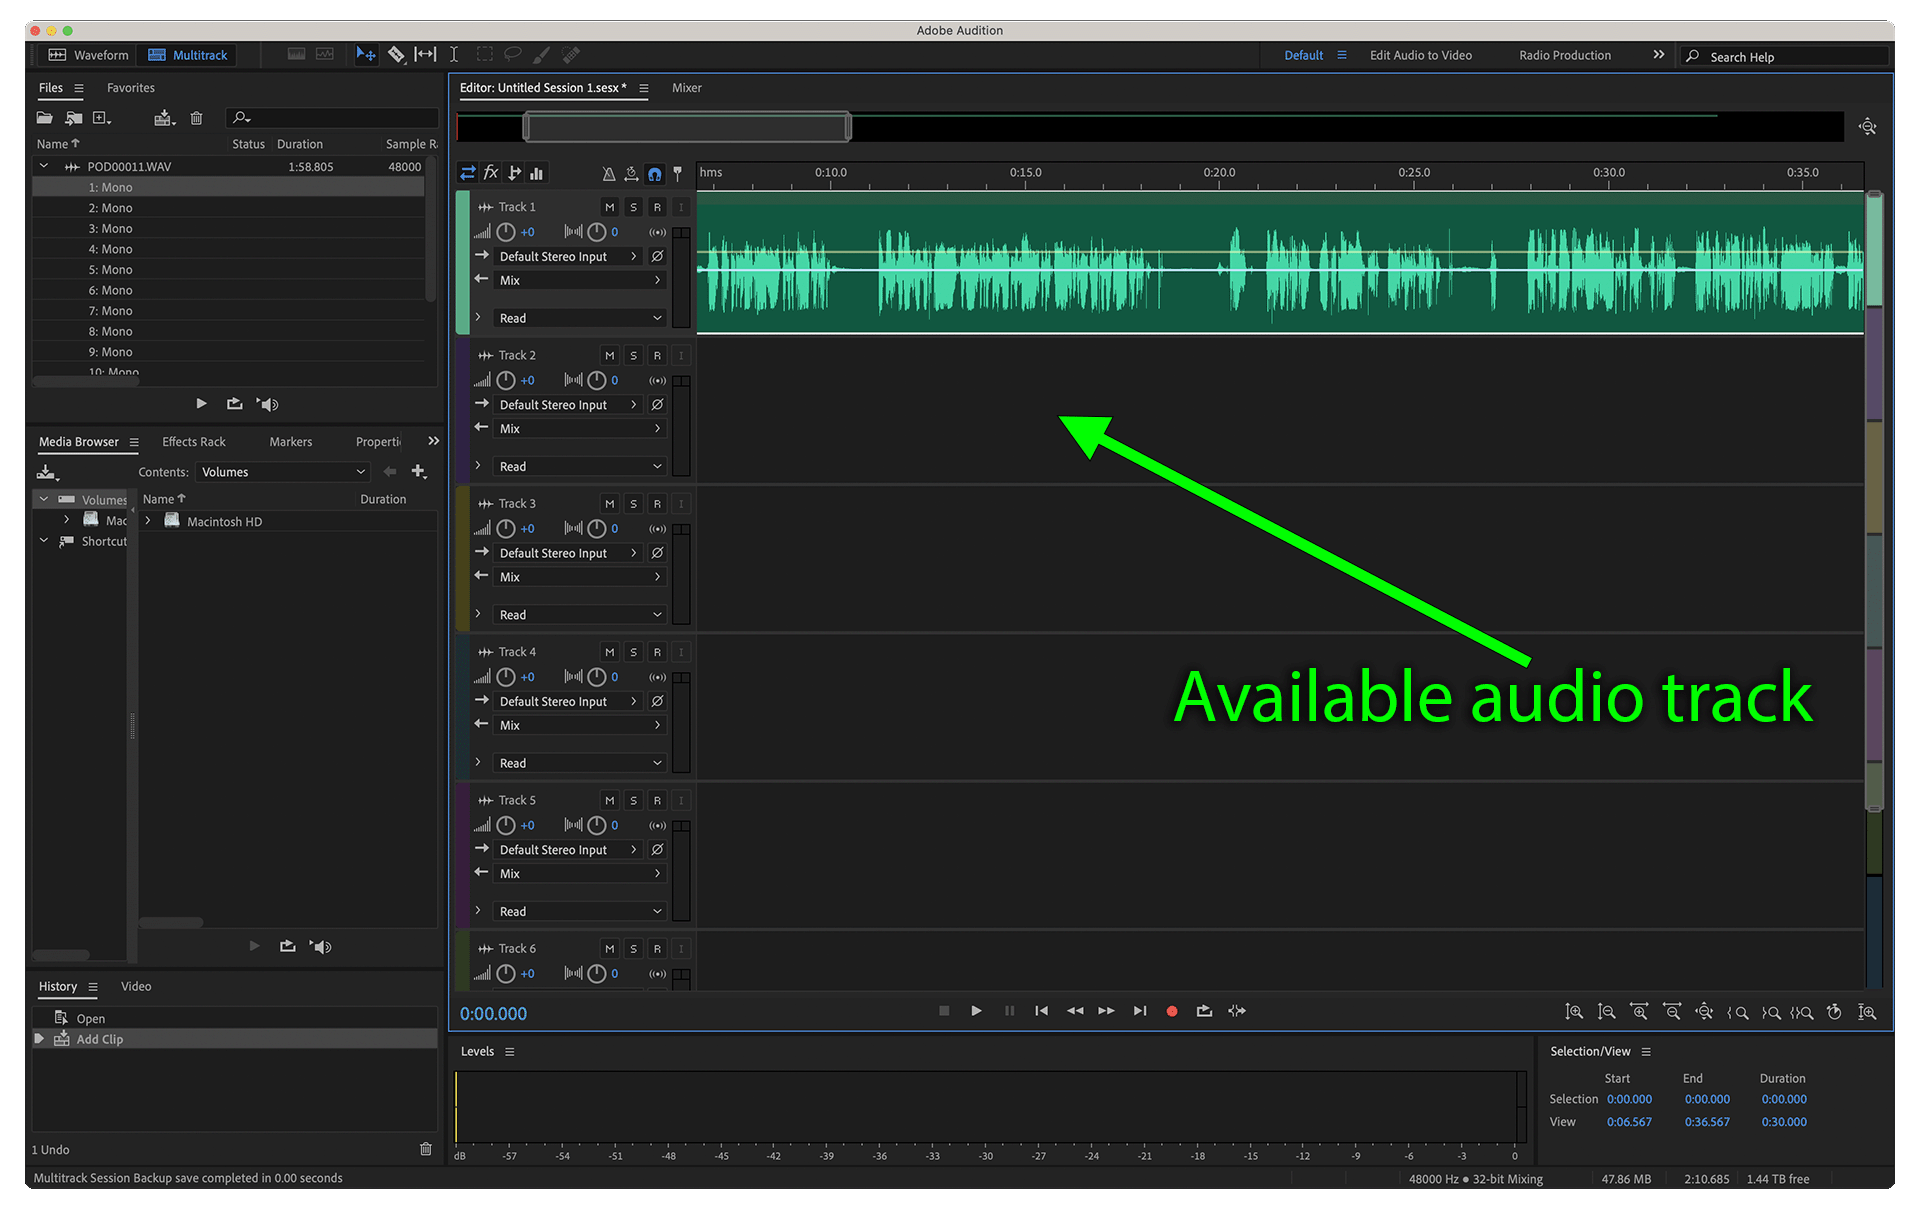Toggle snapping magnet icon
Viewport: 1920px width, 1218px height.
pyautogui.click(x=654, y=174)
